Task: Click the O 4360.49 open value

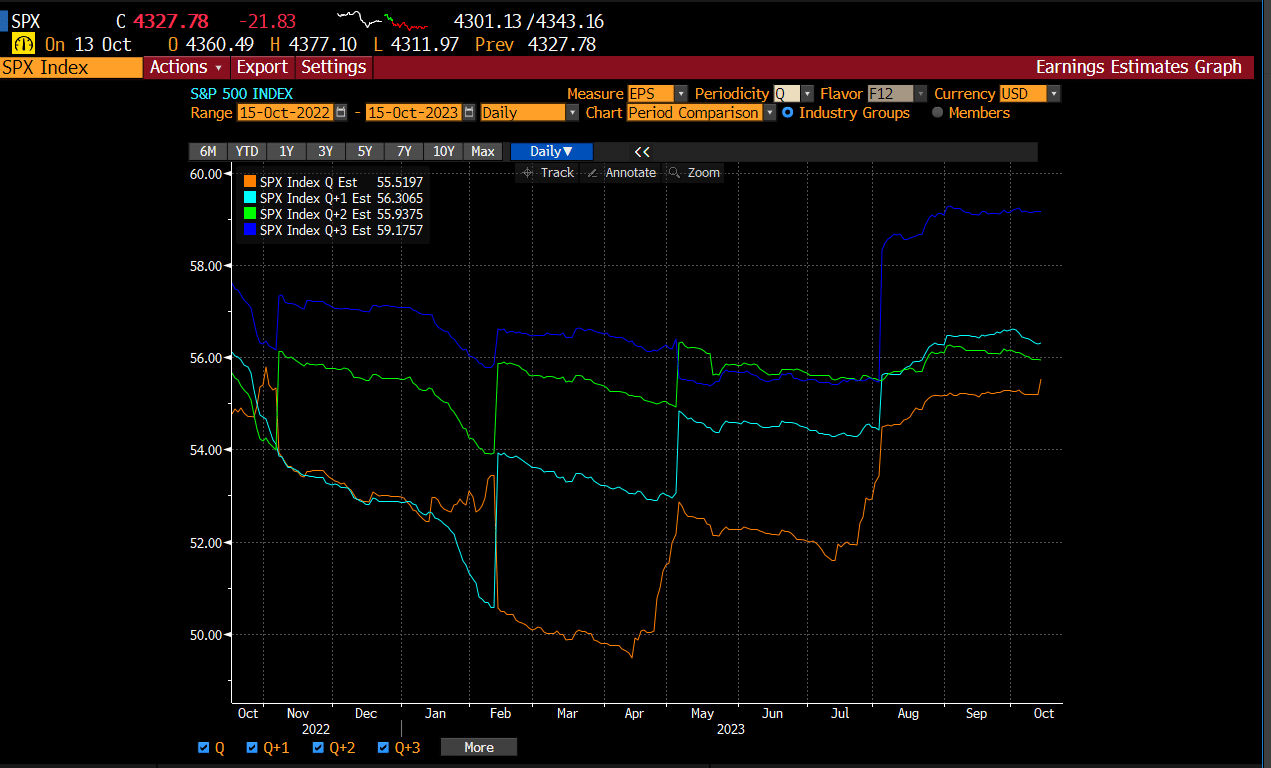Action: [x=210, y=44]
